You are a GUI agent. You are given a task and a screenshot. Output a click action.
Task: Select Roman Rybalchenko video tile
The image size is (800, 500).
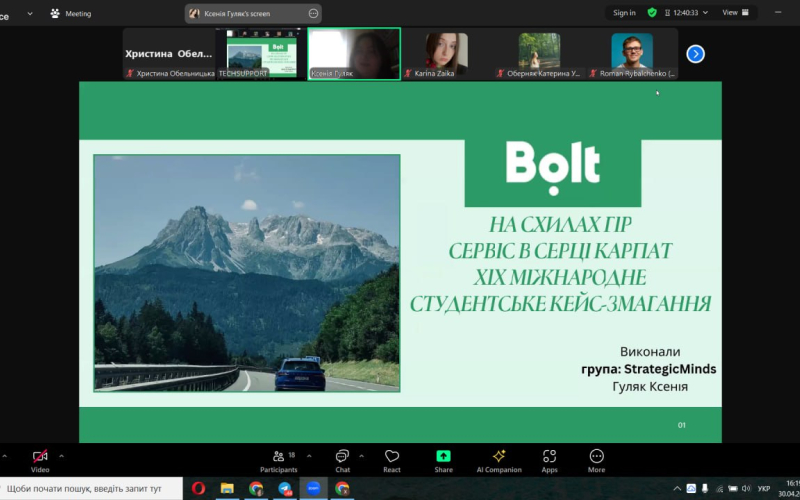[x=632, y=54]
